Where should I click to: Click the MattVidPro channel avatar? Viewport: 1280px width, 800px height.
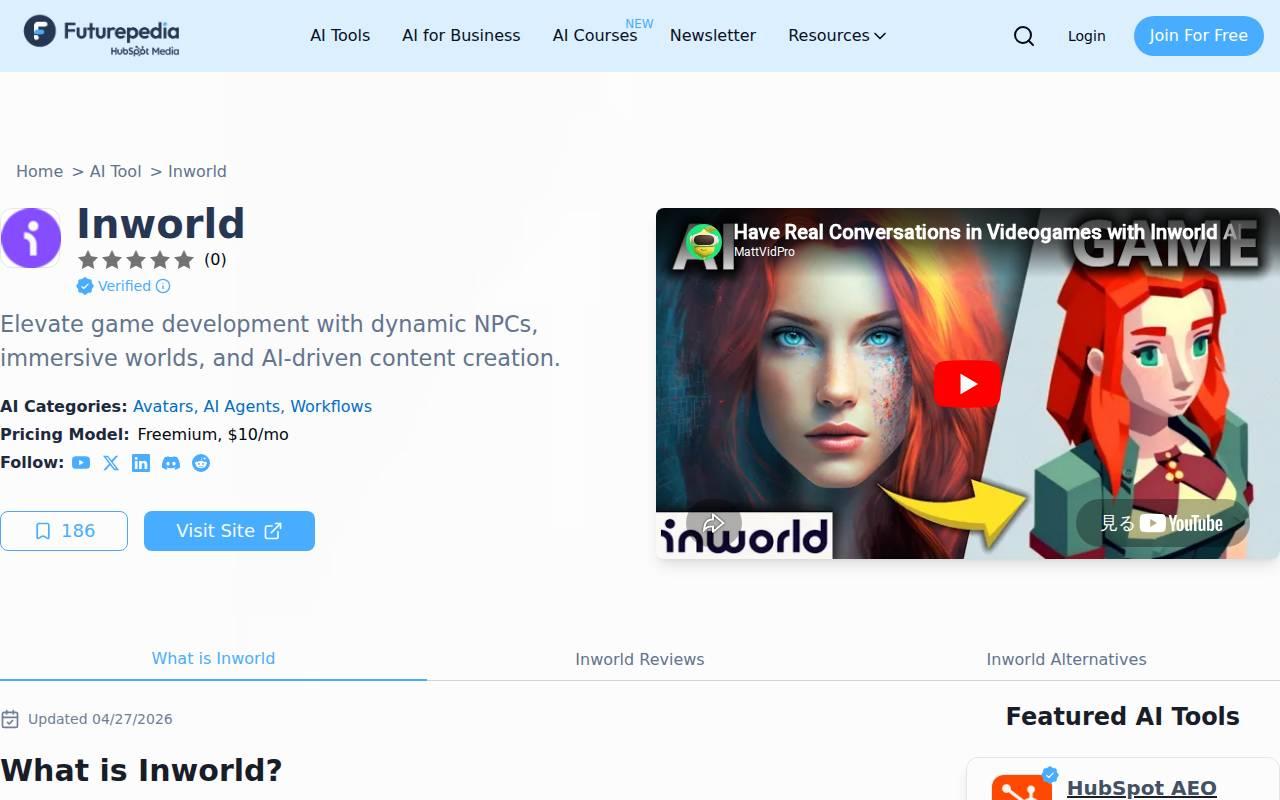[x=704, y=242]
